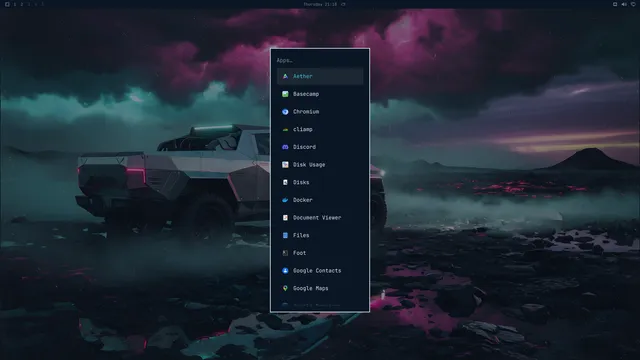
Task: Click the square tray icon left of volume
Action: (x=615, y=4)
